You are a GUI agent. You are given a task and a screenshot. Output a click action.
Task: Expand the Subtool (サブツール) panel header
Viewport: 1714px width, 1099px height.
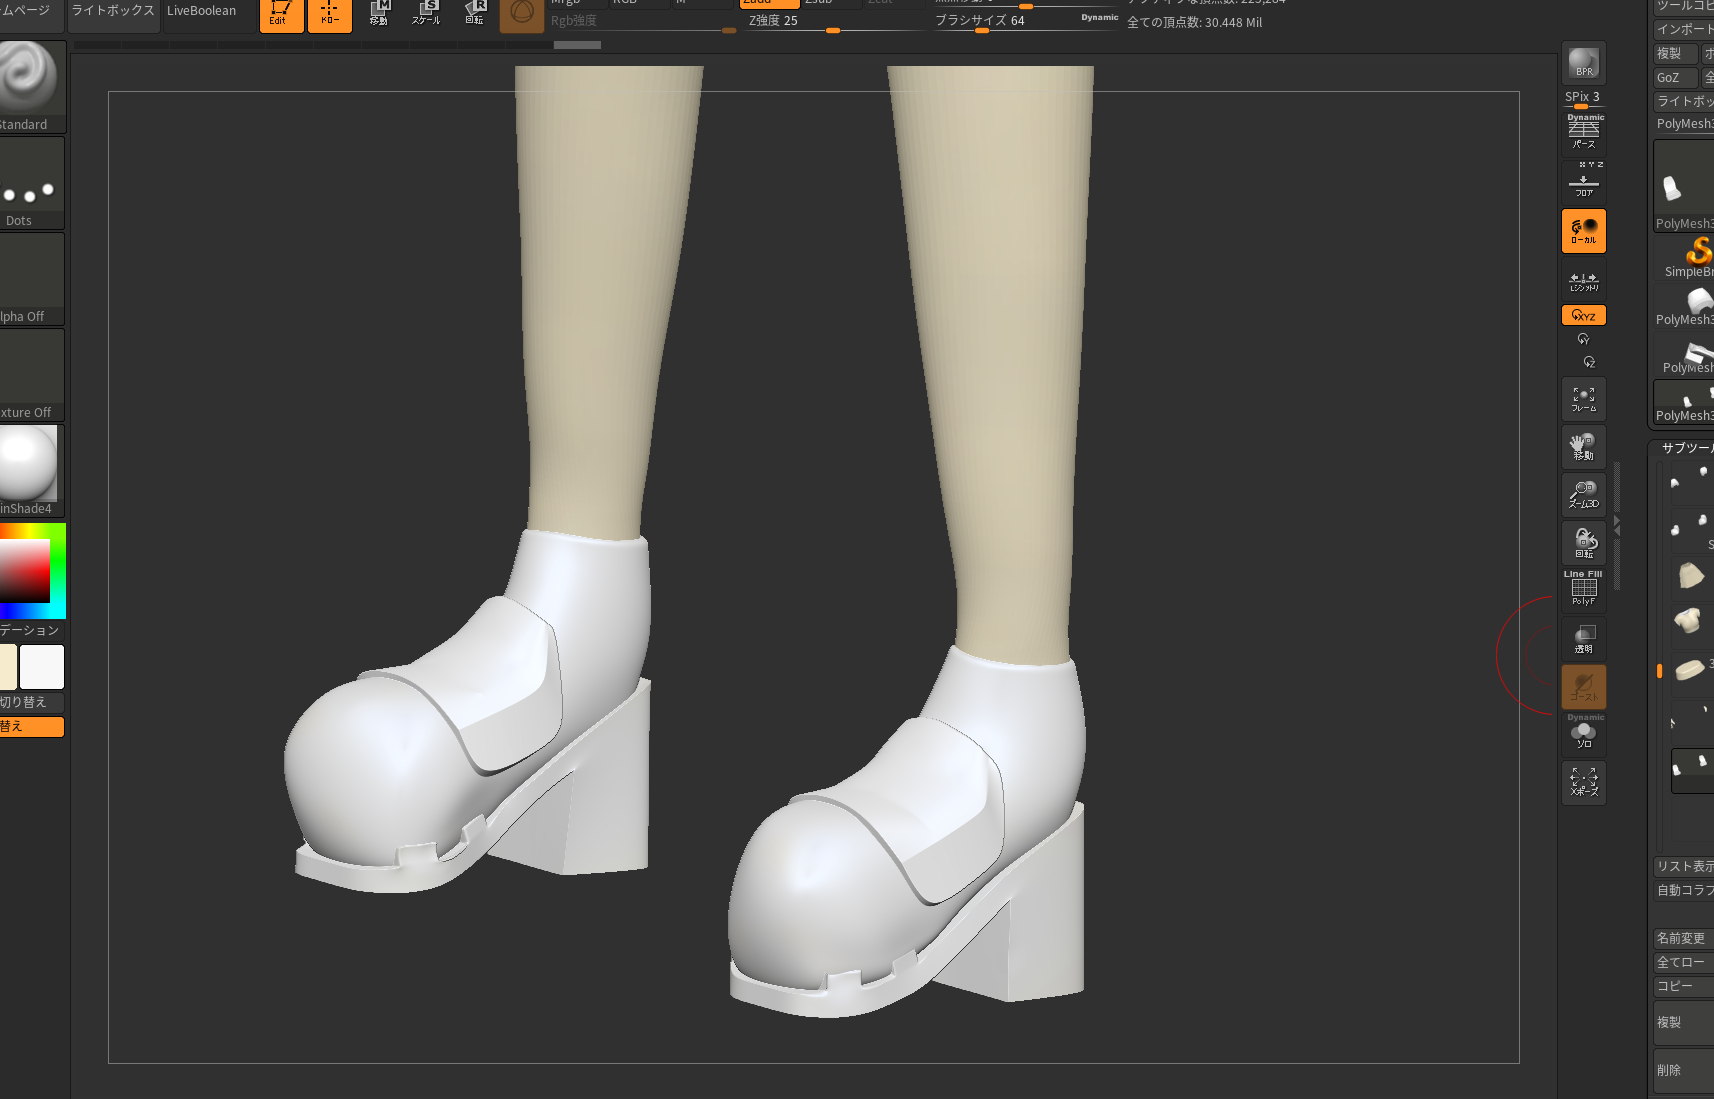1686,448
